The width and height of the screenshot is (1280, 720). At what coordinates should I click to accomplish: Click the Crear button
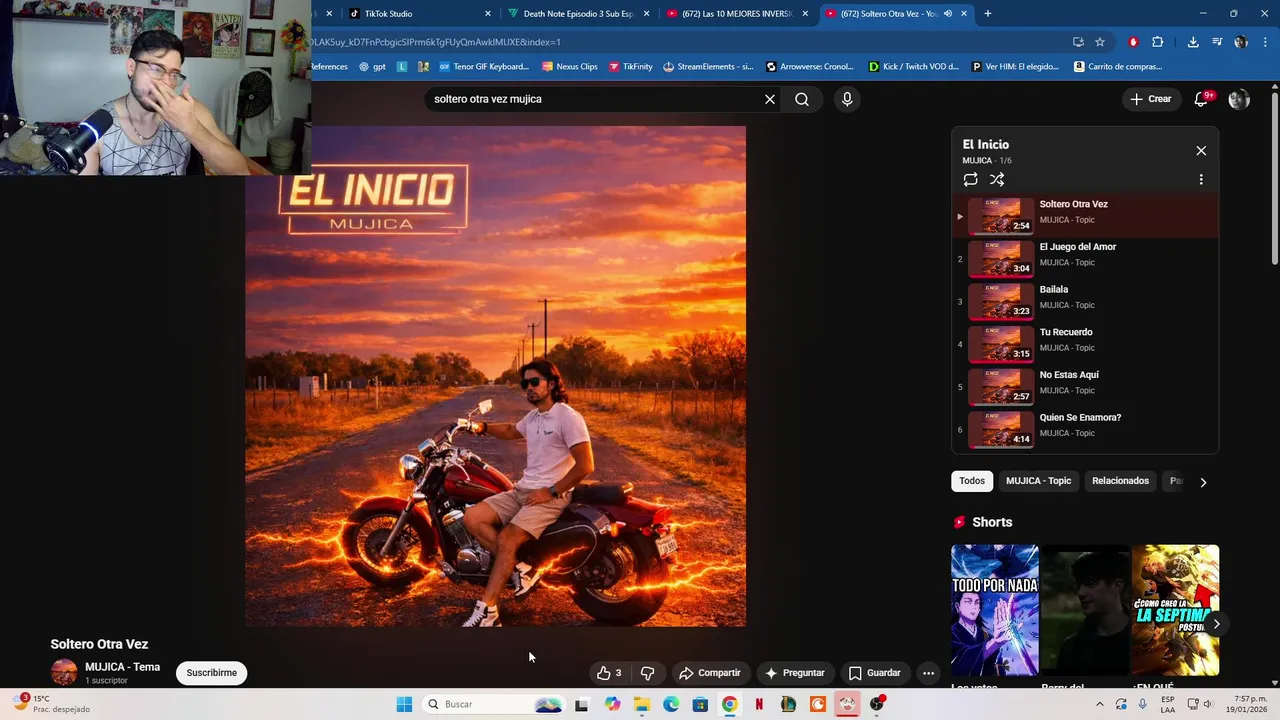tap(1151, 99)
